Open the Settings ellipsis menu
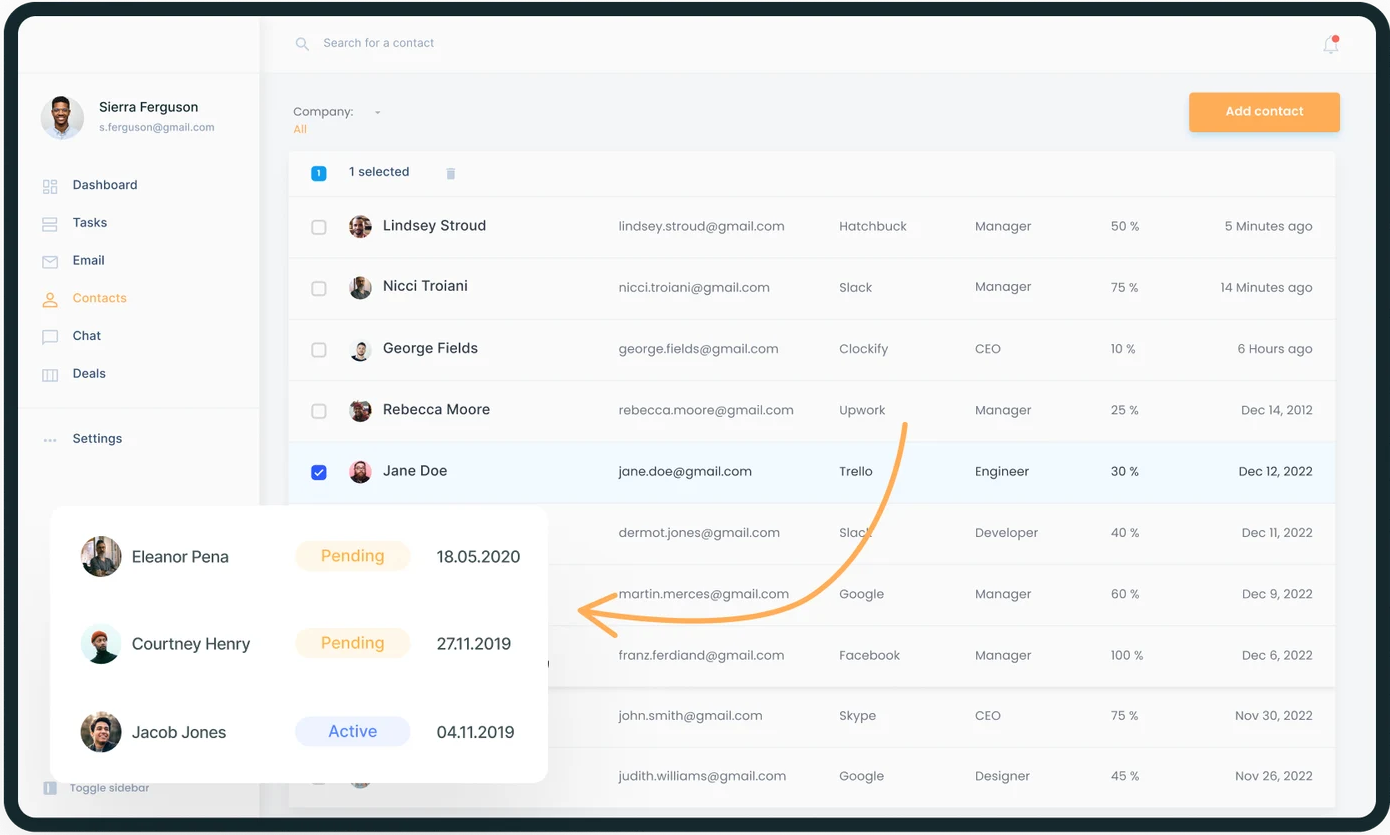1390x835 pixels. tap(50, 440)
